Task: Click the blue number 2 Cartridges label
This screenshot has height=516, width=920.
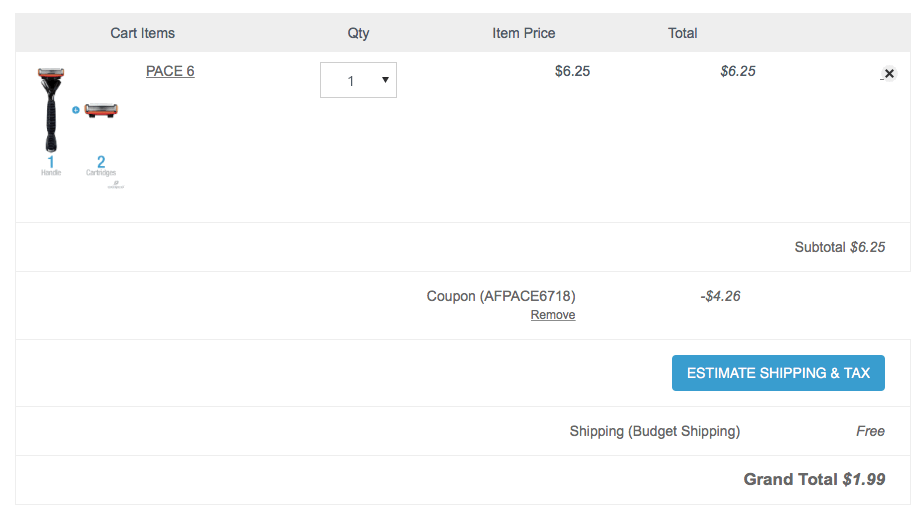Action: (101, 165)
